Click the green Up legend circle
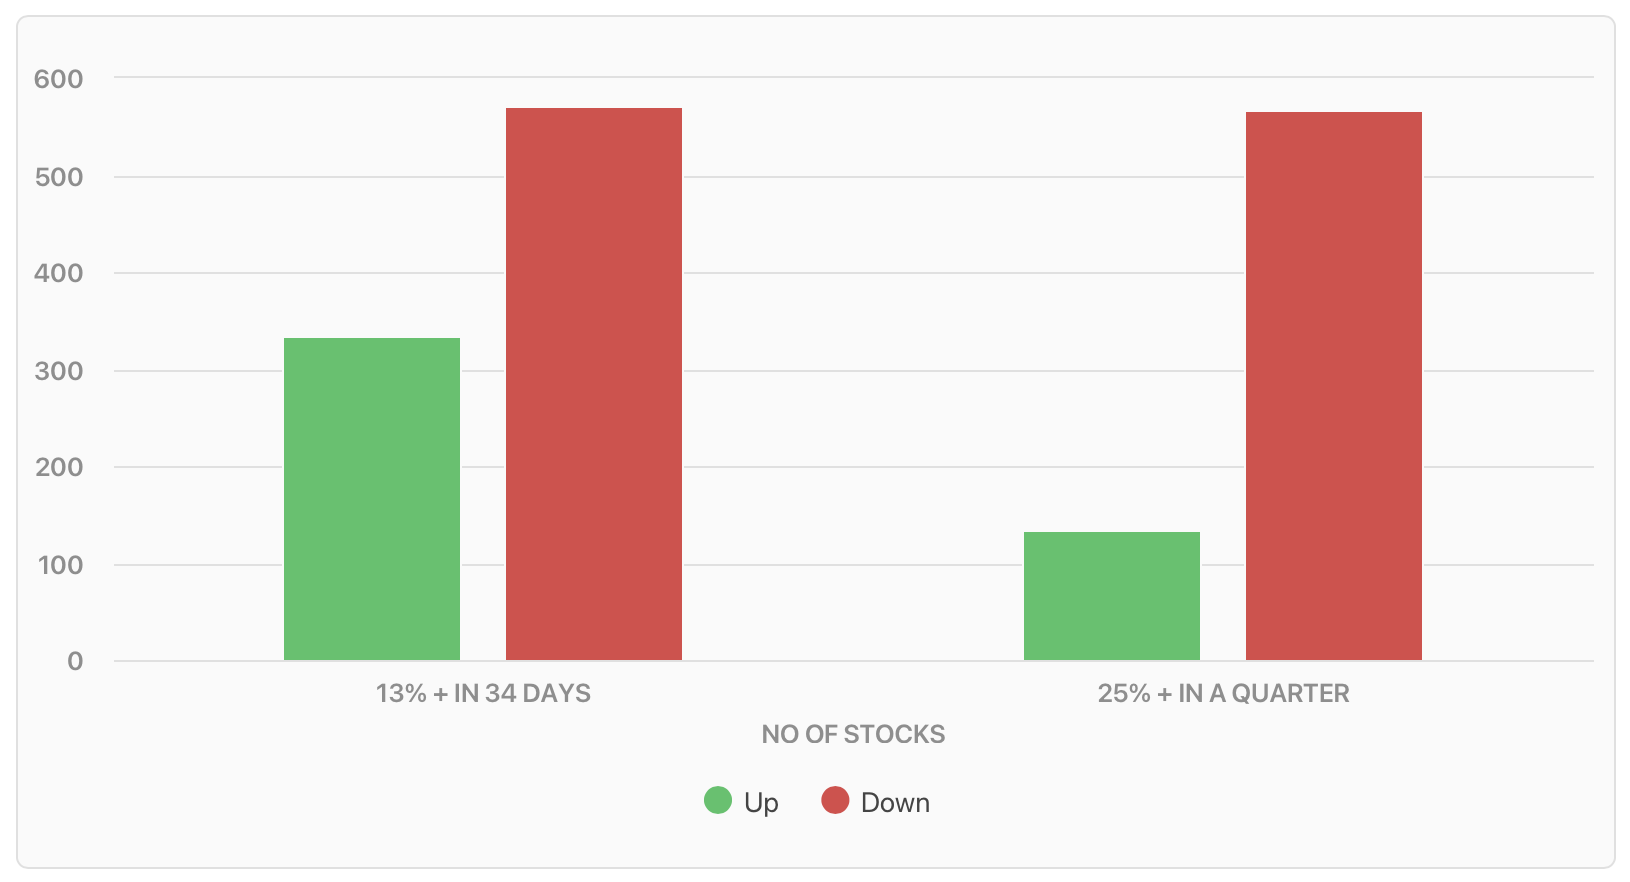The height and width of the screenshot is (882, 1630). [718, 801]
